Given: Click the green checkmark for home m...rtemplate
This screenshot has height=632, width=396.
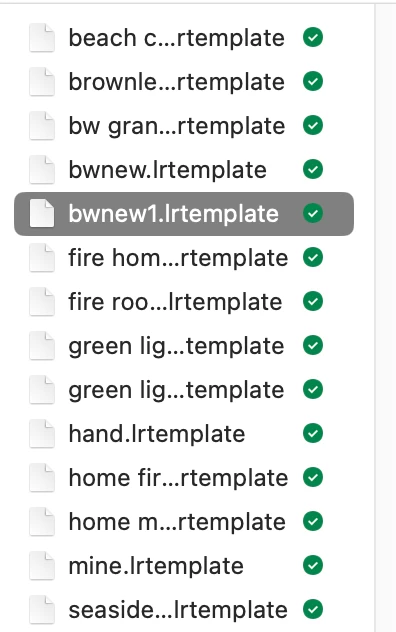Looking at the screenshot, I should pyautogui.click(x=313, y=521).
